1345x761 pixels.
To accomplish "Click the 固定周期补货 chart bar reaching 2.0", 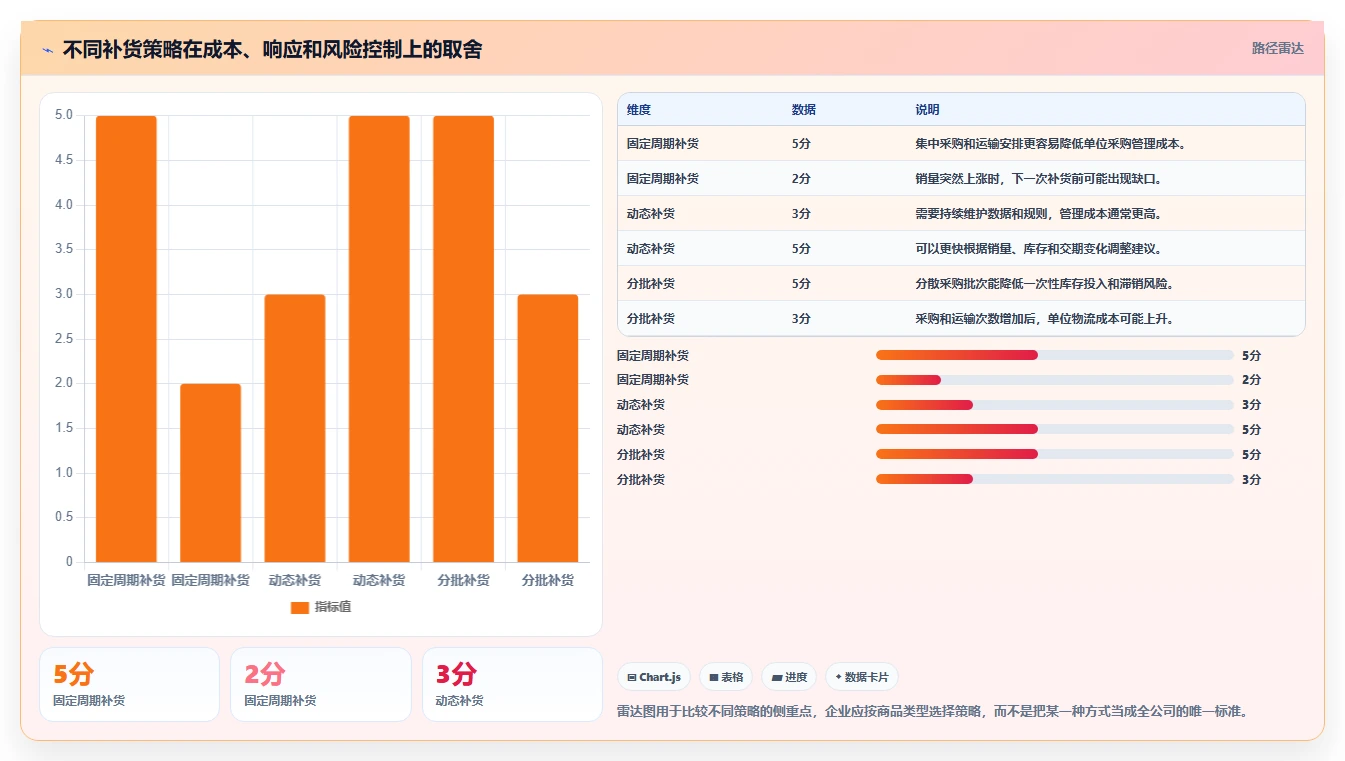I will 211,473.
